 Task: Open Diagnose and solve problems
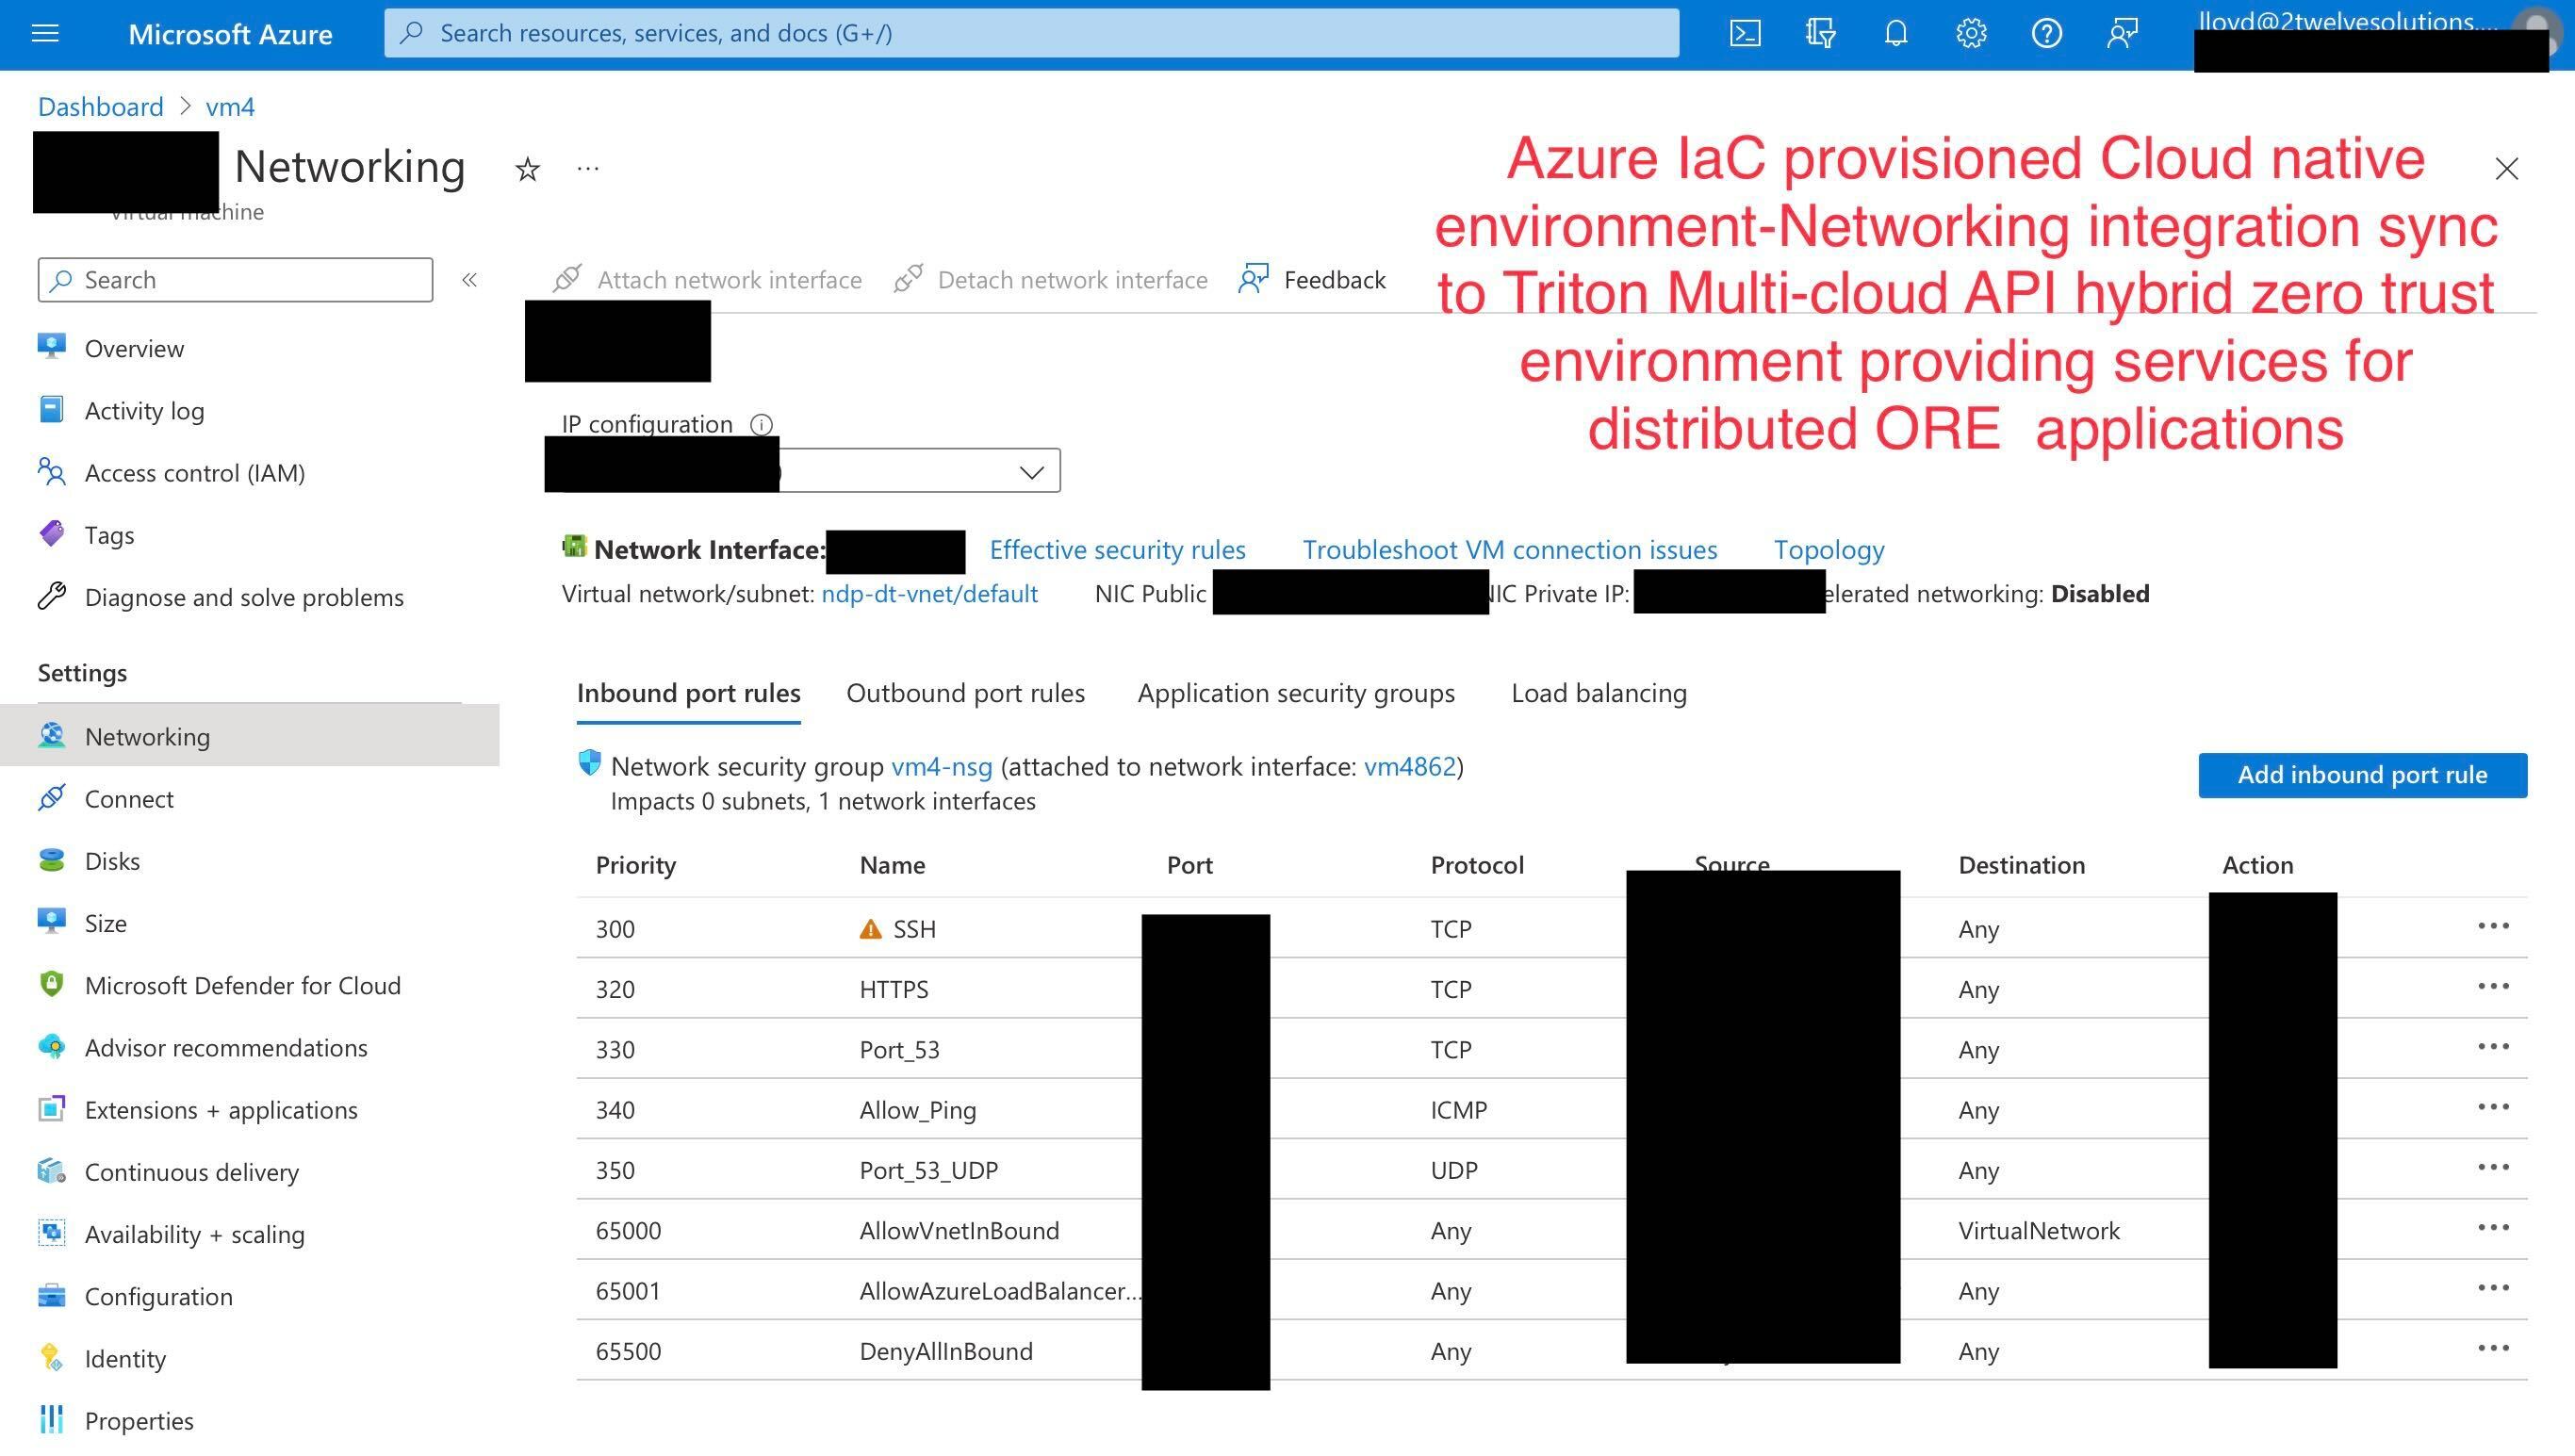(244, 597)
